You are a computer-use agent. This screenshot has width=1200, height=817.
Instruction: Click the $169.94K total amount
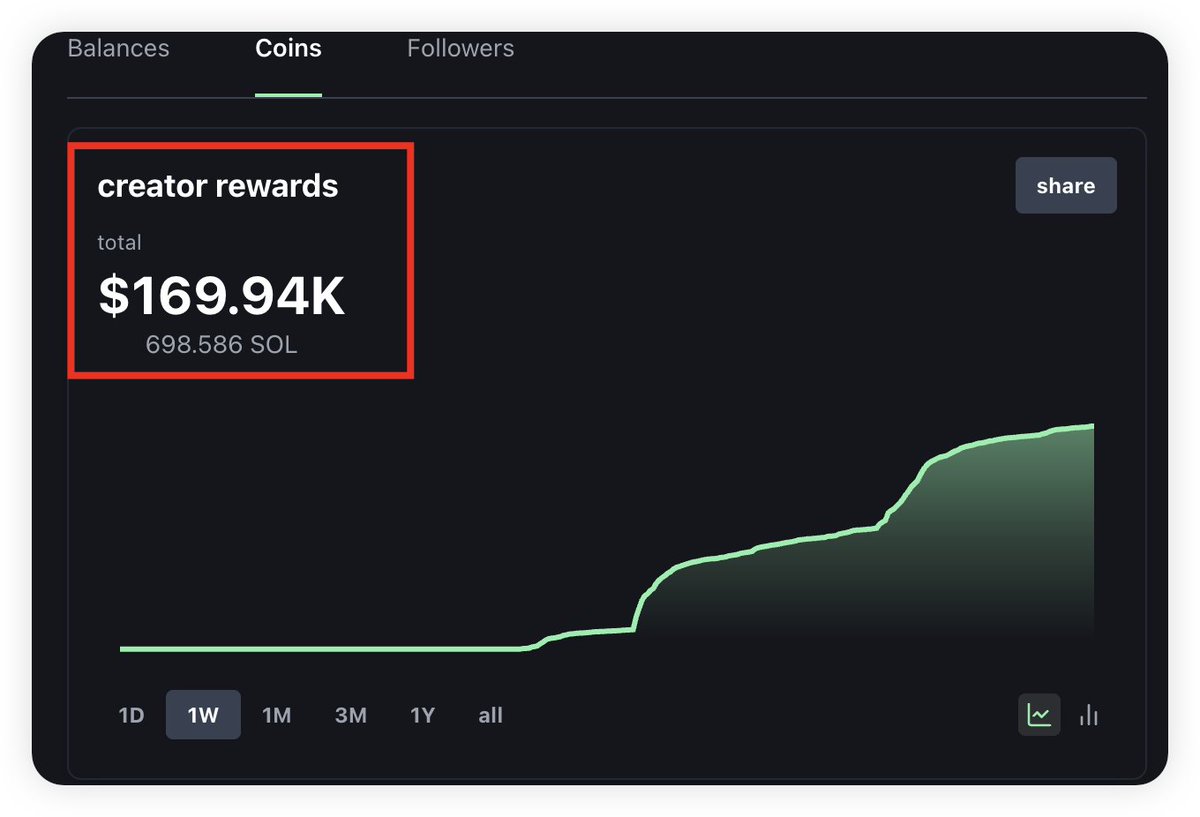click(x=221, y=297)
